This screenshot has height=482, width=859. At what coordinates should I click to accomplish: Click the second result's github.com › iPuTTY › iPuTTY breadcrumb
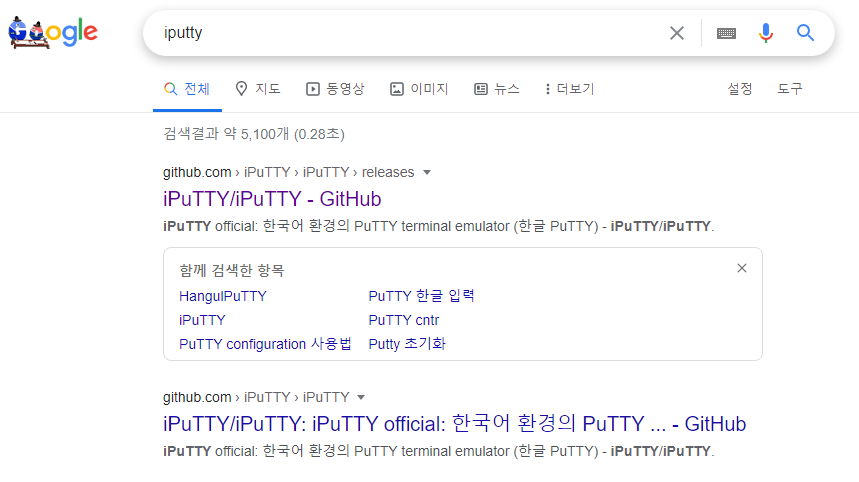point(256,398)
